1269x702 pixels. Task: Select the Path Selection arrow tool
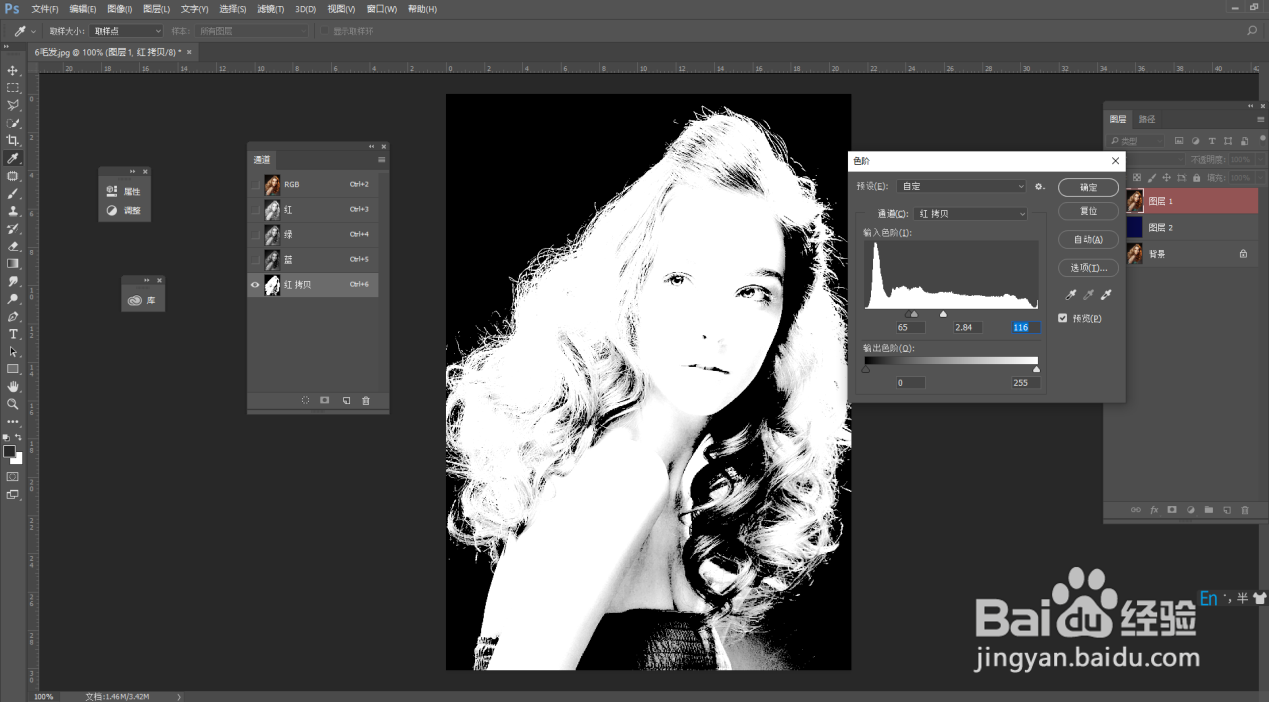[13, 351]
